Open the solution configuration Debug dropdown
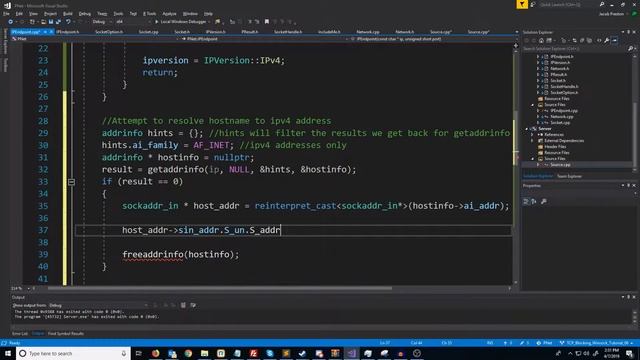The height and width of the screenshot is (360, 640). click(x=101, y=22)
